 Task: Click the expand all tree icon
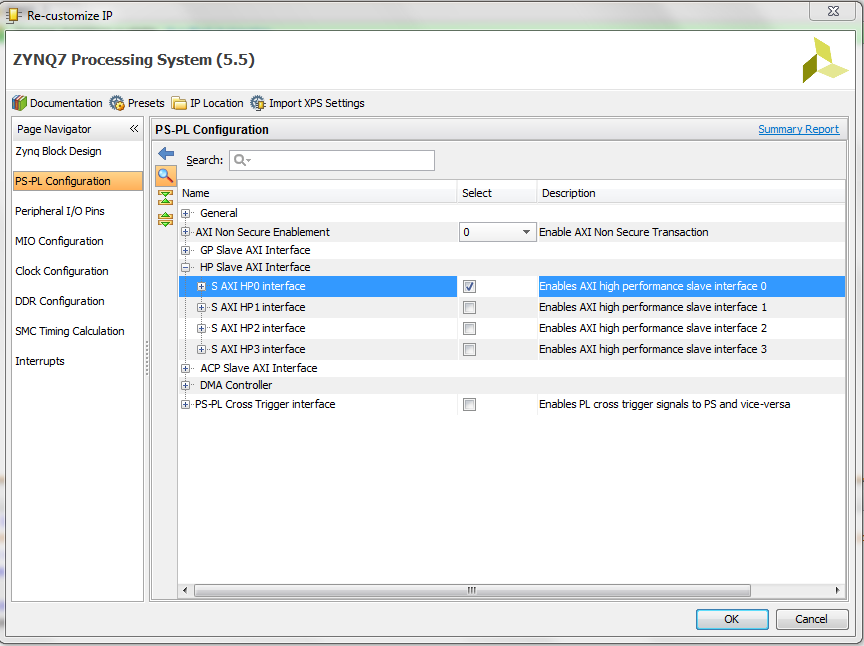click(165, 219)
